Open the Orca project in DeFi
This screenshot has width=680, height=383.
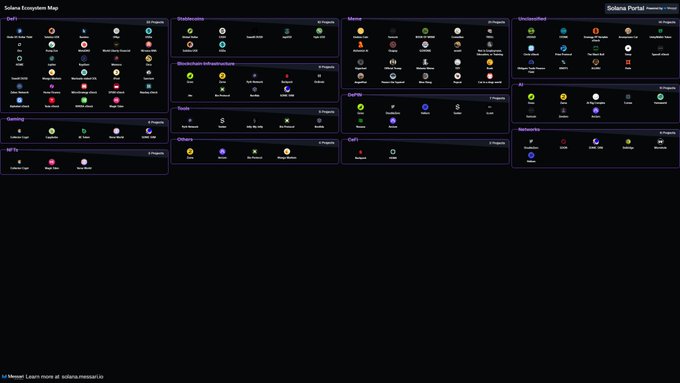[x=149, y=59]
